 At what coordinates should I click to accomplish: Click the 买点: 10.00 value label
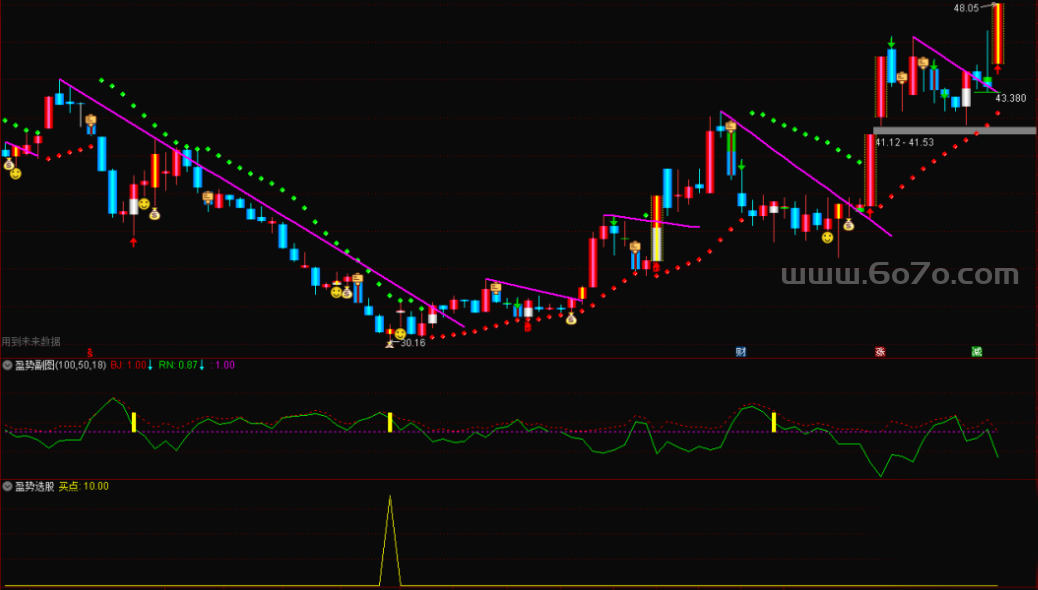84,486
